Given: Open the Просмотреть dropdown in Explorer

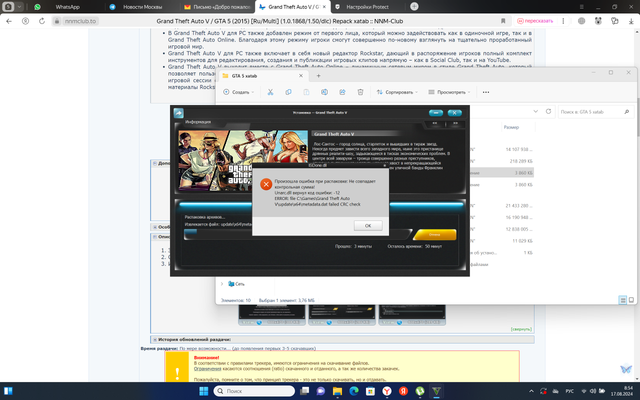Looking at the screenshot, I should 449,92.
